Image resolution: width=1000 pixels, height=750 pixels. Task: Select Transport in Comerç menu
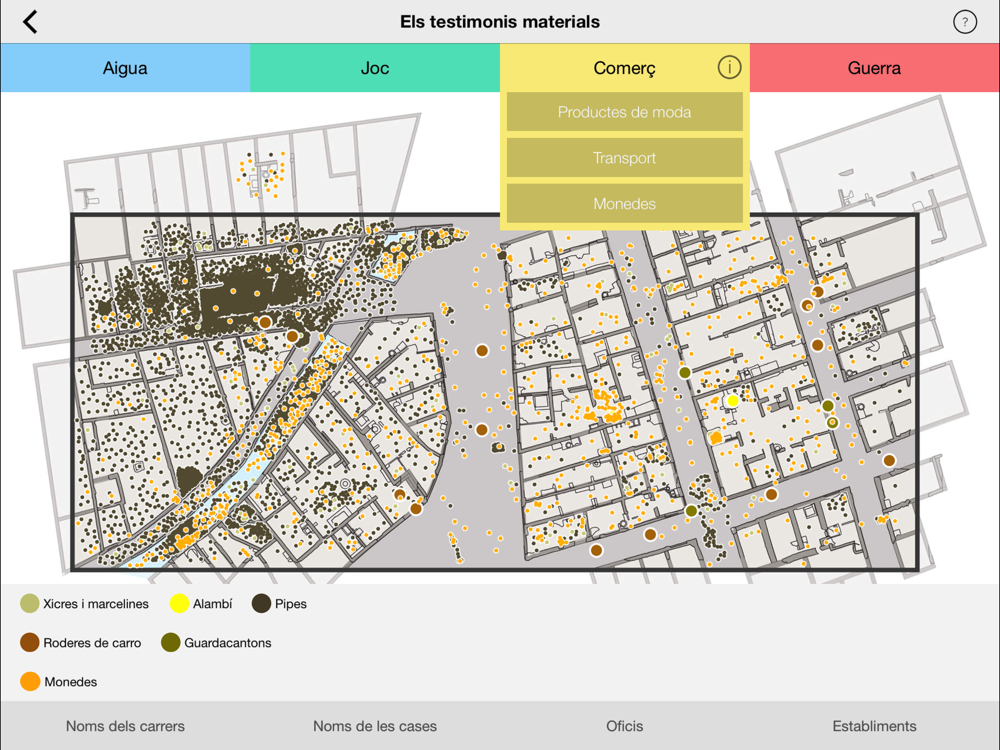coord(624,158)
